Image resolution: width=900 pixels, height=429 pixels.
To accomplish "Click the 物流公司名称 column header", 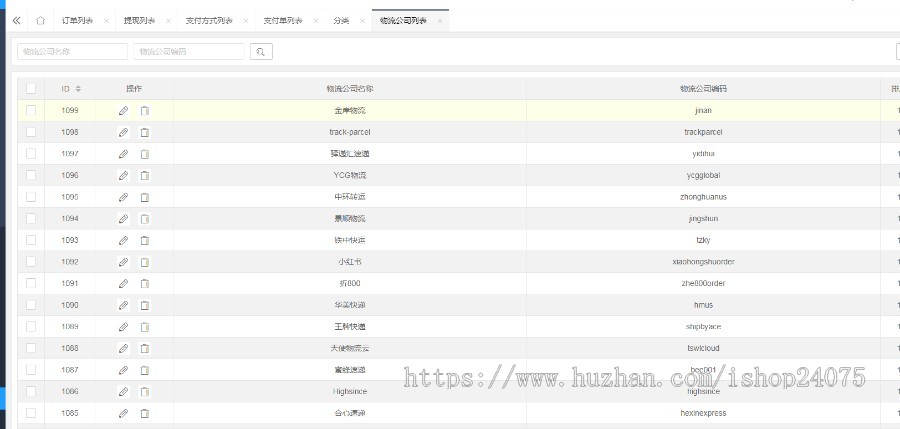I will [x=350, y=89].
